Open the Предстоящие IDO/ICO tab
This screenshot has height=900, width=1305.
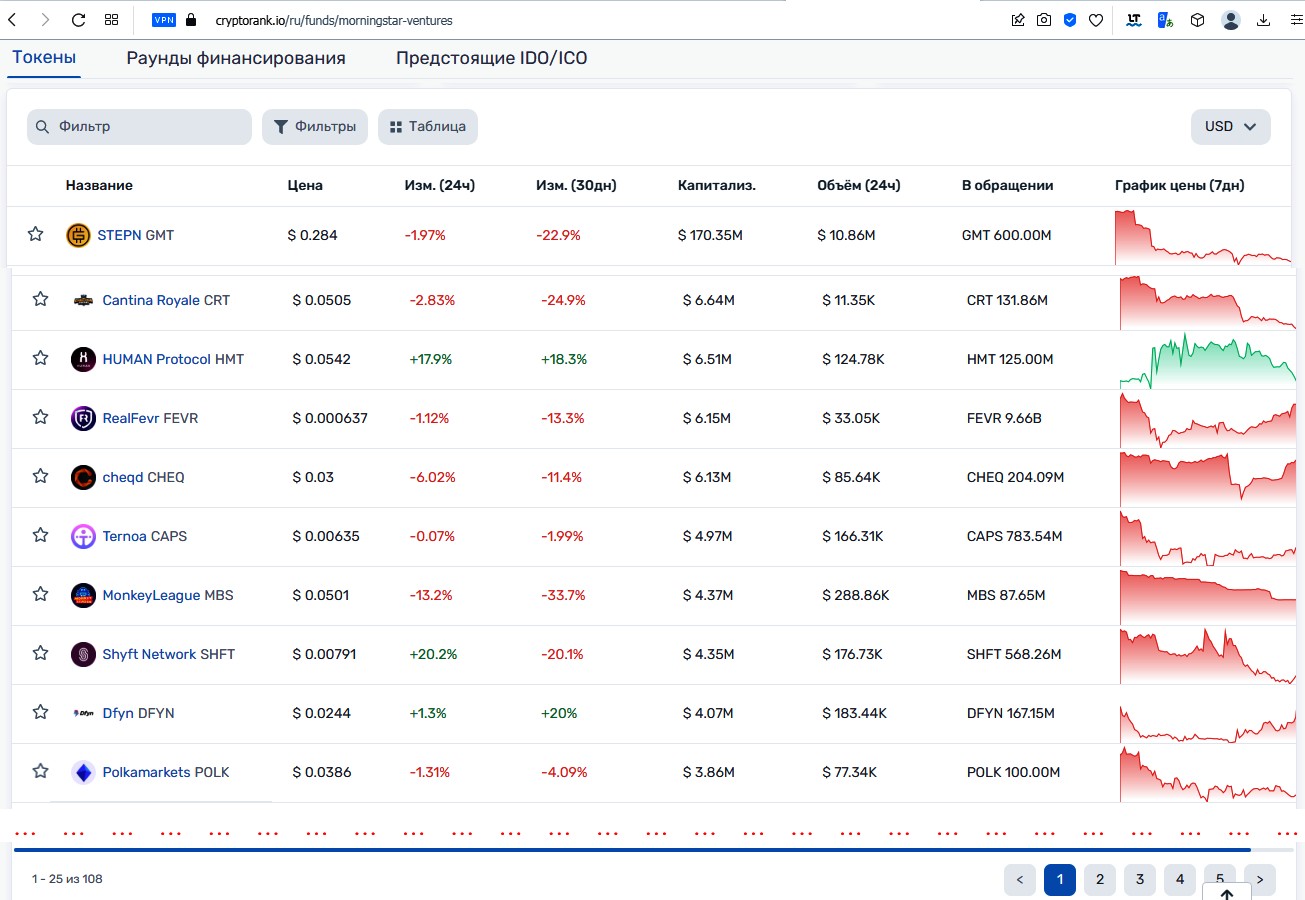click(x=491, y=58)
